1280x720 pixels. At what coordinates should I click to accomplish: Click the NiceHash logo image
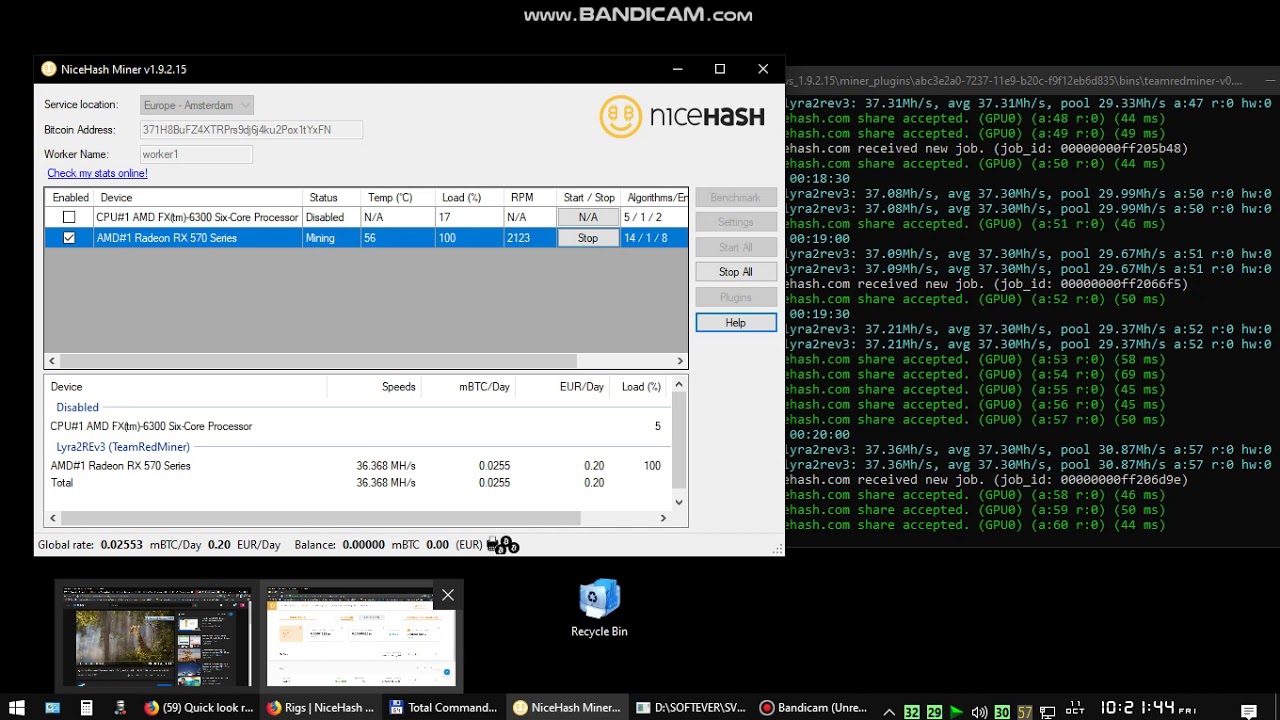tap(682, 117)
